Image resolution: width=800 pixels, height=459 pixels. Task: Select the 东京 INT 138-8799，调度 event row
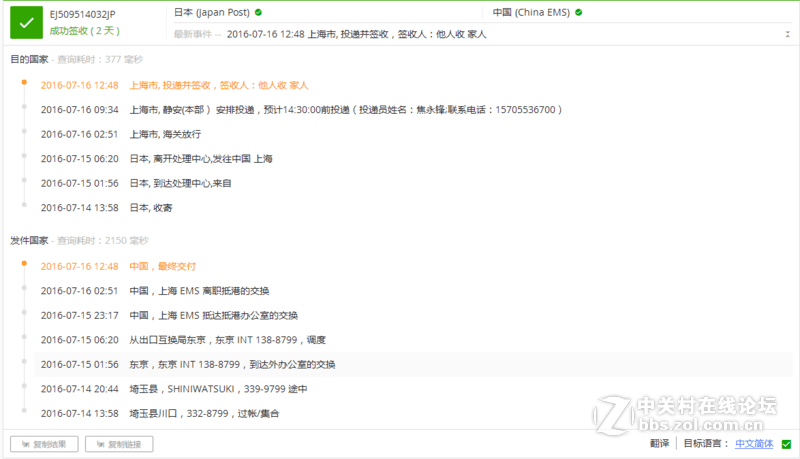click(x=413, y=340)
